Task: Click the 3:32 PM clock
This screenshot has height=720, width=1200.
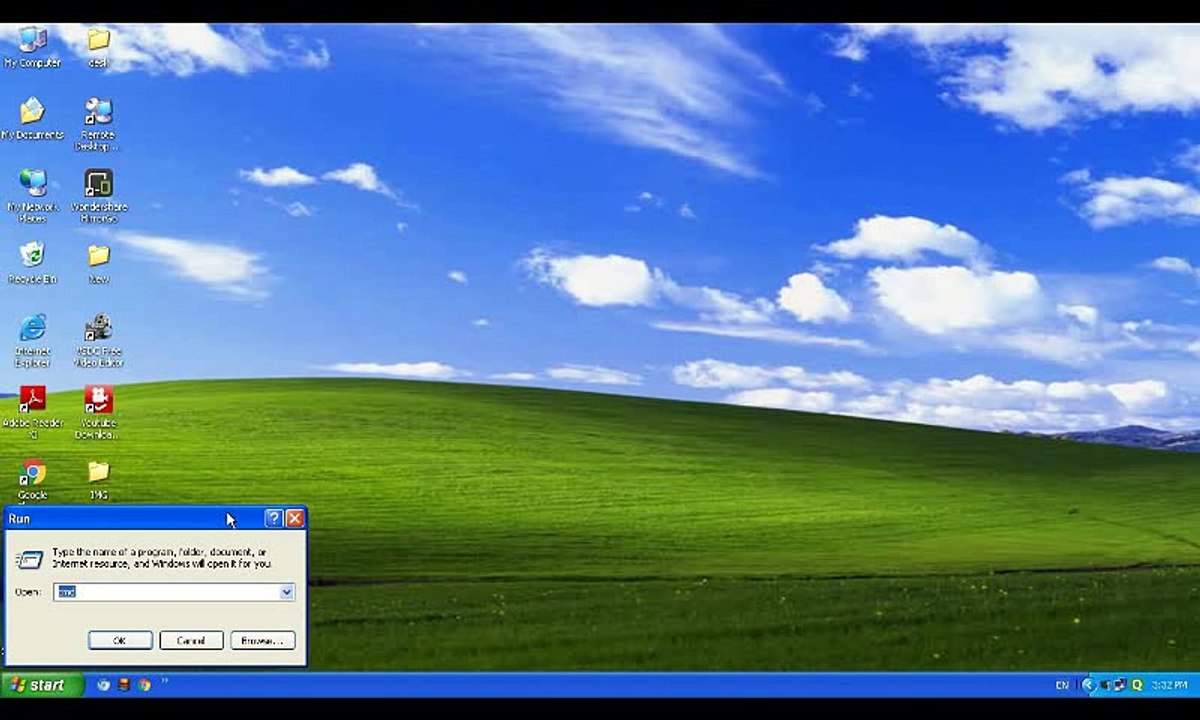Action: [x=1169, y=685]
